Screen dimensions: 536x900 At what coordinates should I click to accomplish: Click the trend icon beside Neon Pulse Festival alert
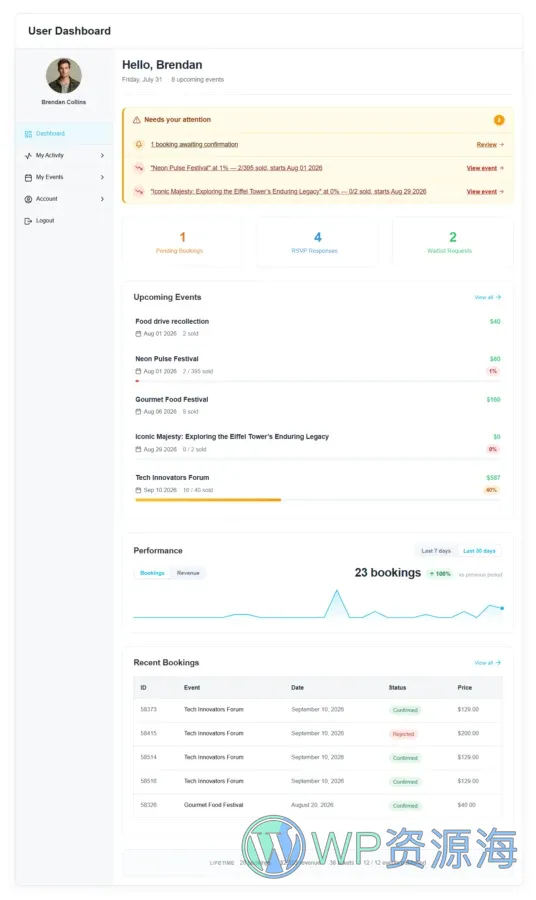[x=139, y=168]
